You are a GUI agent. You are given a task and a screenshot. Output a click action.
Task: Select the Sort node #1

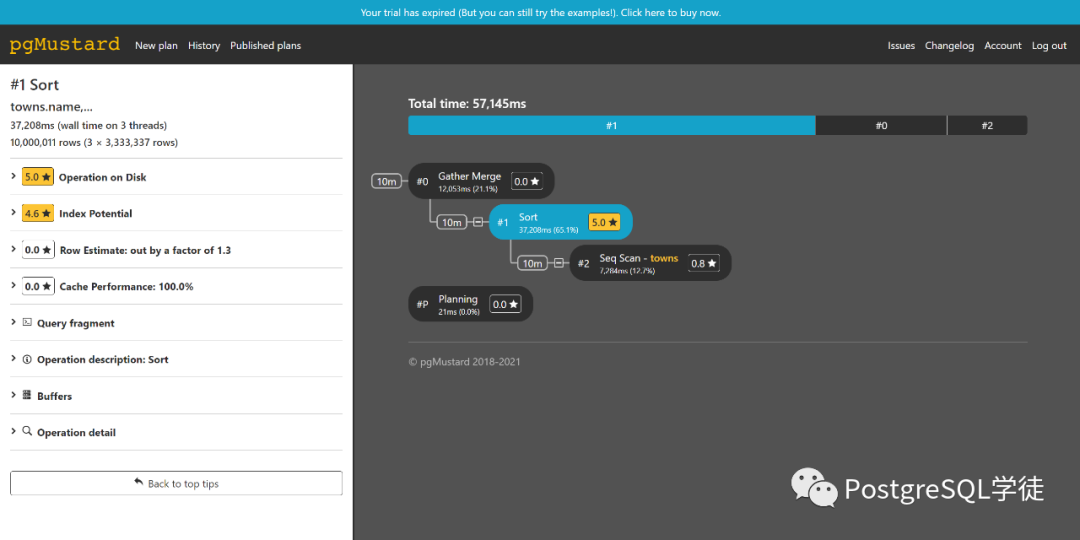coord(561,222)
